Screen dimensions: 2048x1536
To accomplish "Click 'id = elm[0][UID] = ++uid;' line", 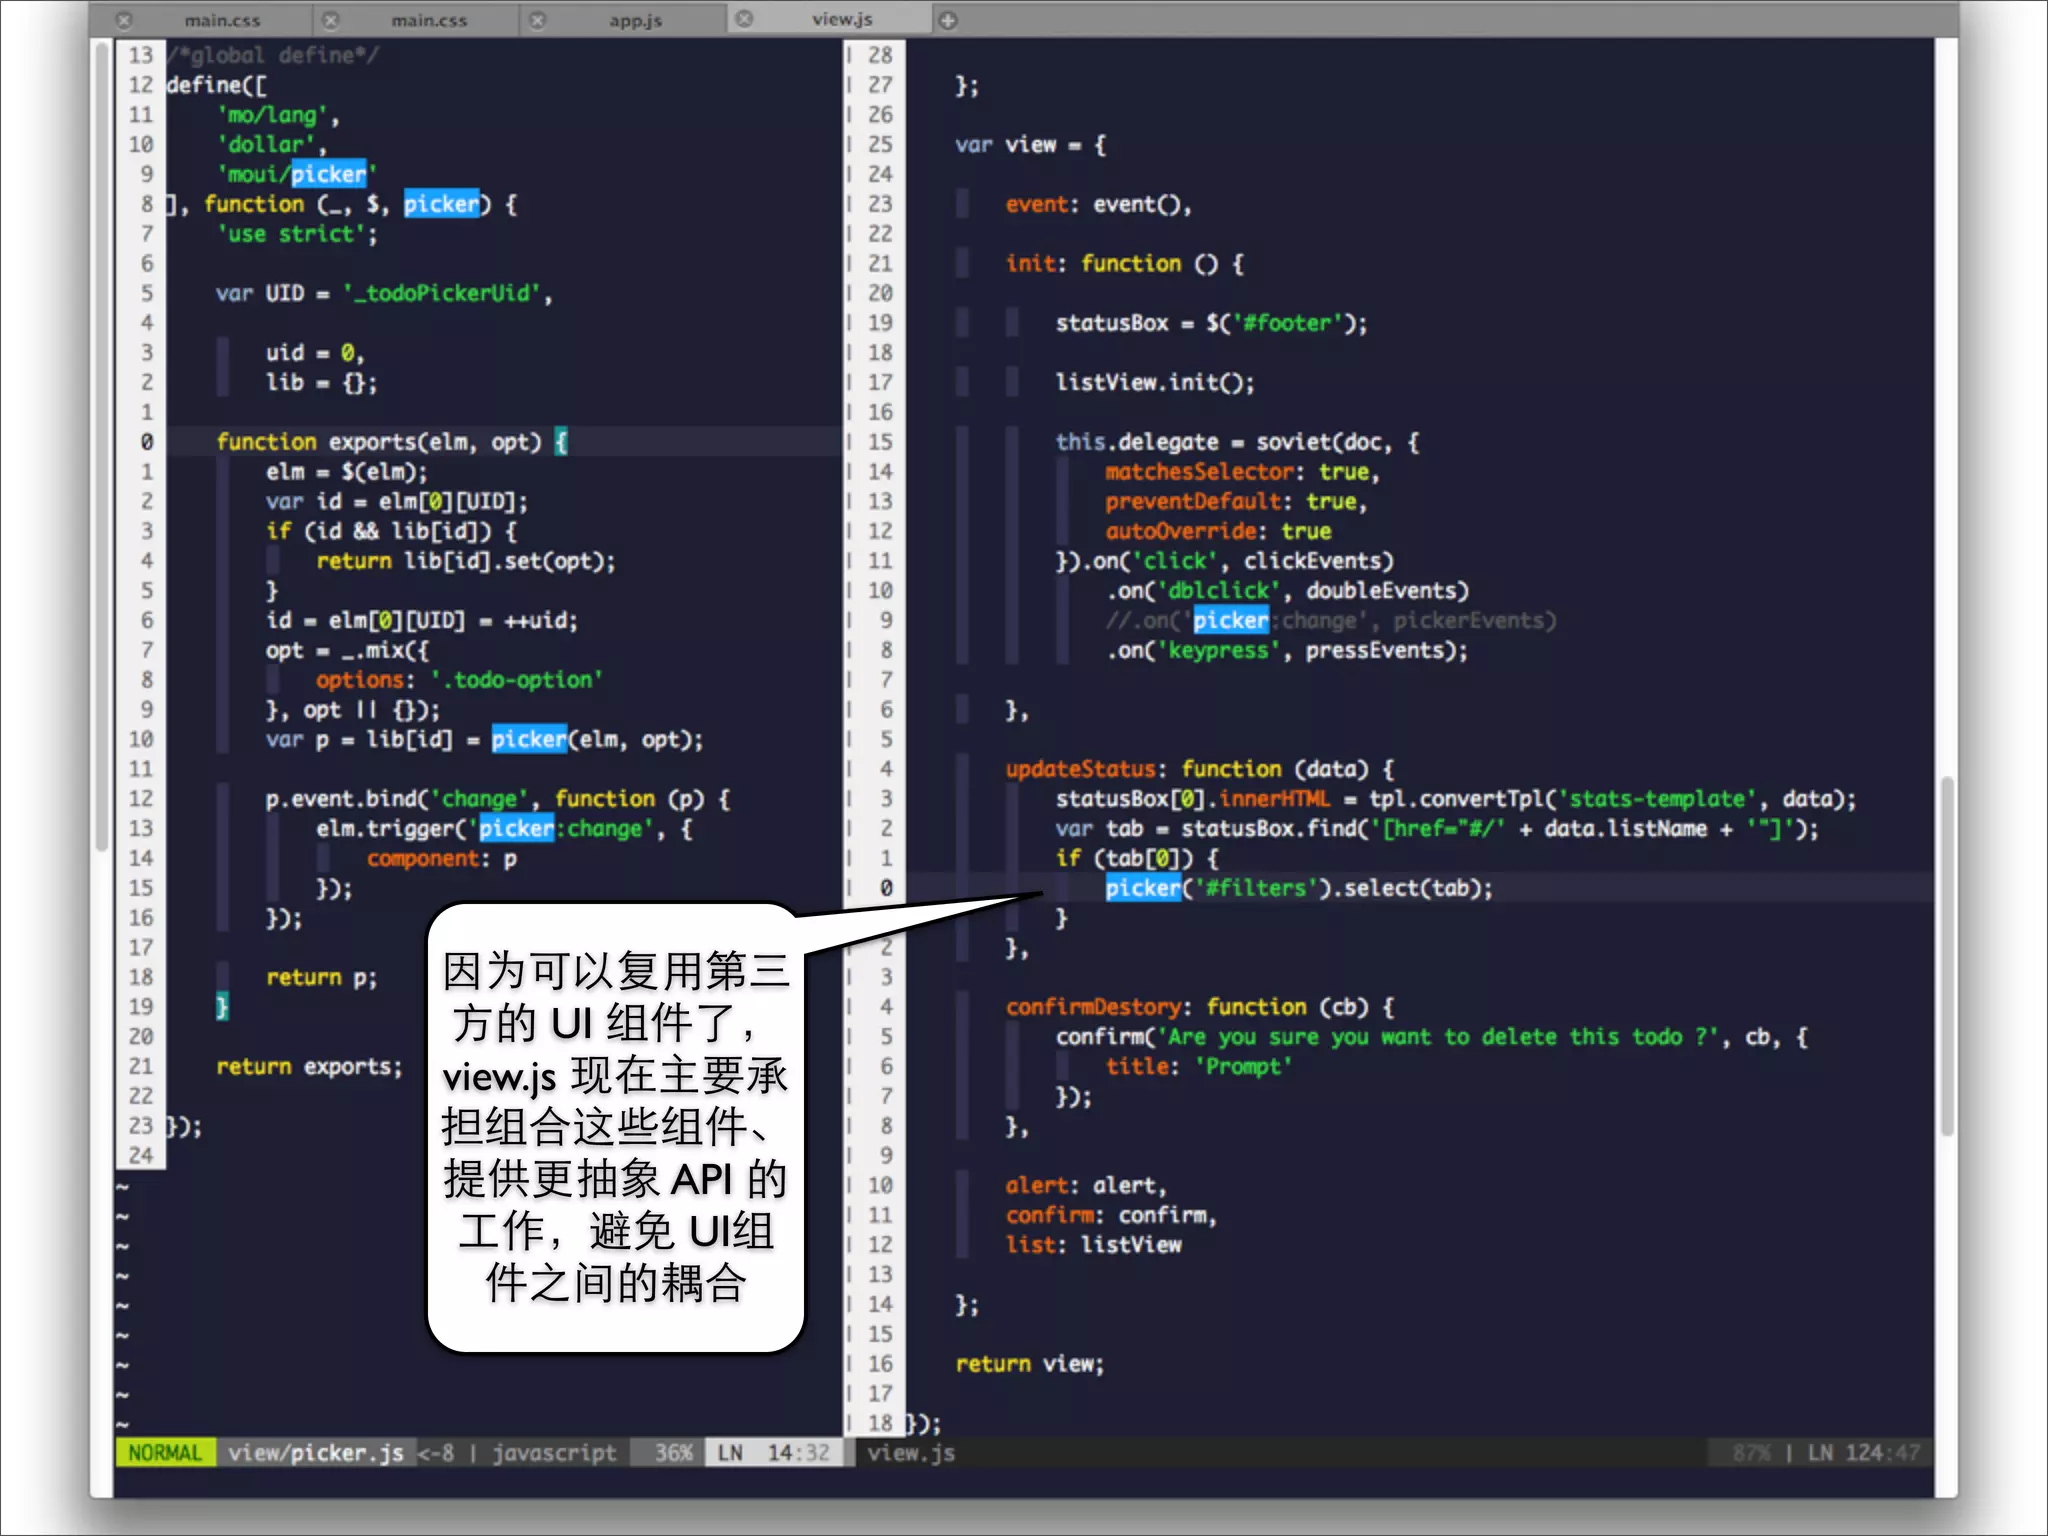I will (x=422, y=621).
